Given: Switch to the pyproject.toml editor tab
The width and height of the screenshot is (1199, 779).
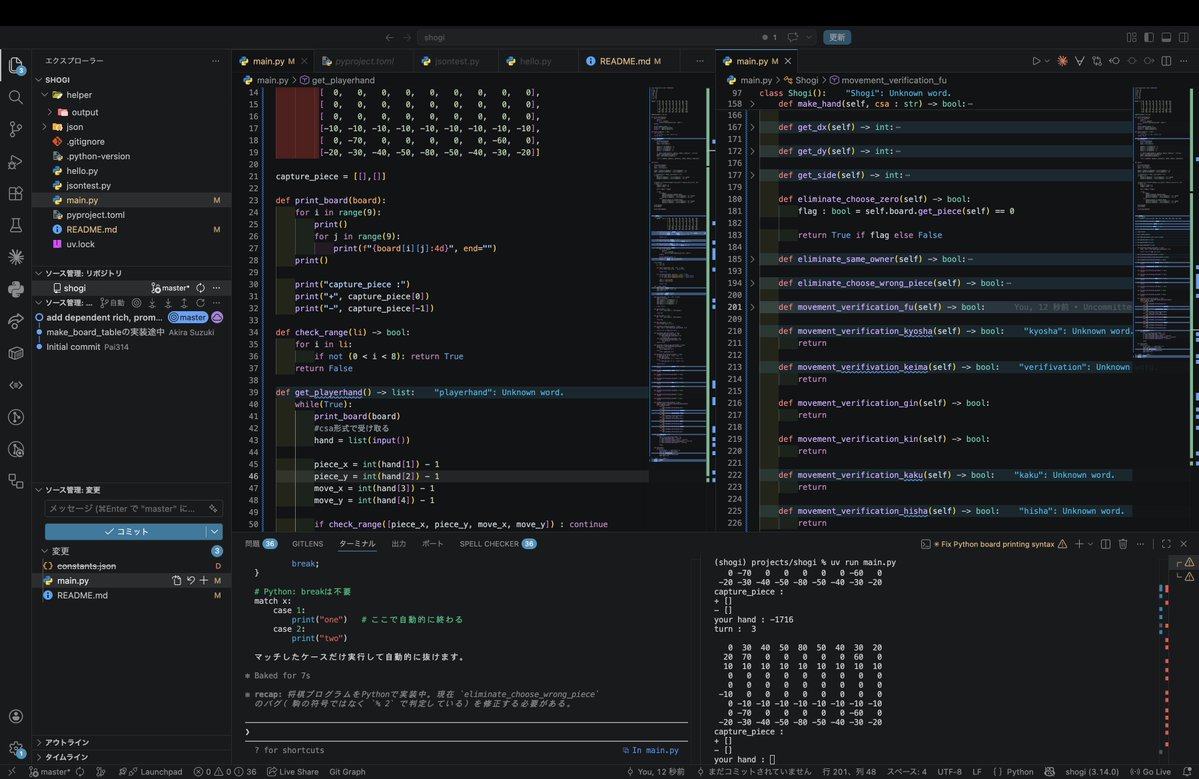Looking at the screenshot, I should coord(365,61).
